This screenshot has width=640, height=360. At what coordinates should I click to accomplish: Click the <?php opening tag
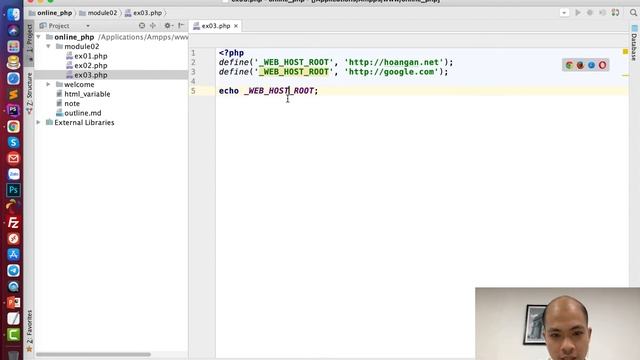[231, 53]
